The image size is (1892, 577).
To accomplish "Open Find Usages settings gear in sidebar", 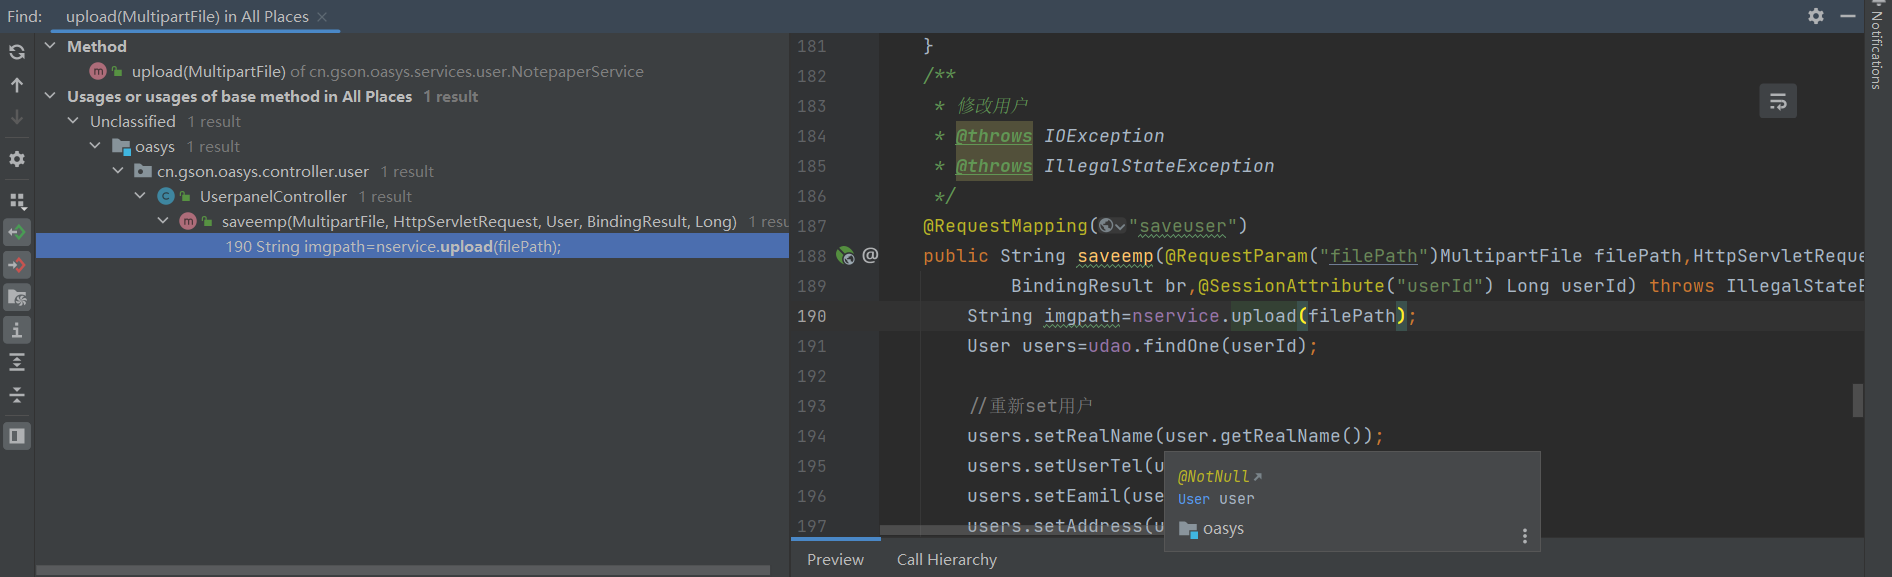I will click(x=17, y=159).
